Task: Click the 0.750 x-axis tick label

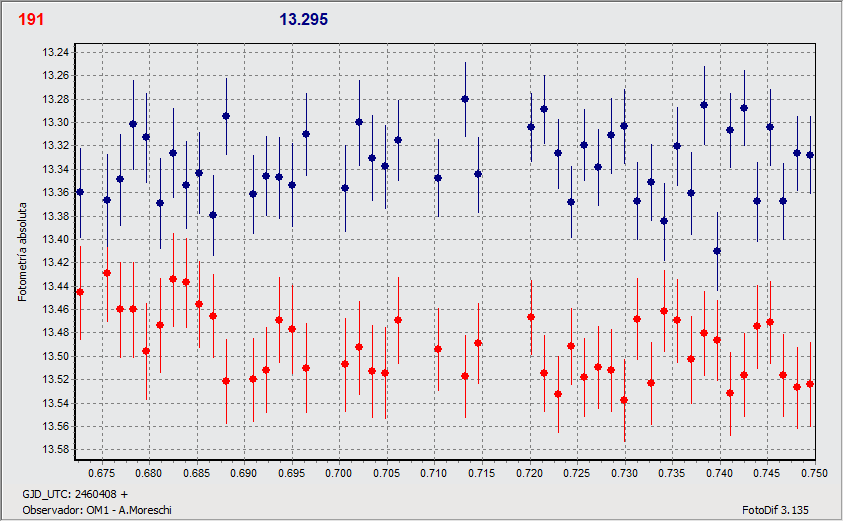Action: click(x=814, y=474)
